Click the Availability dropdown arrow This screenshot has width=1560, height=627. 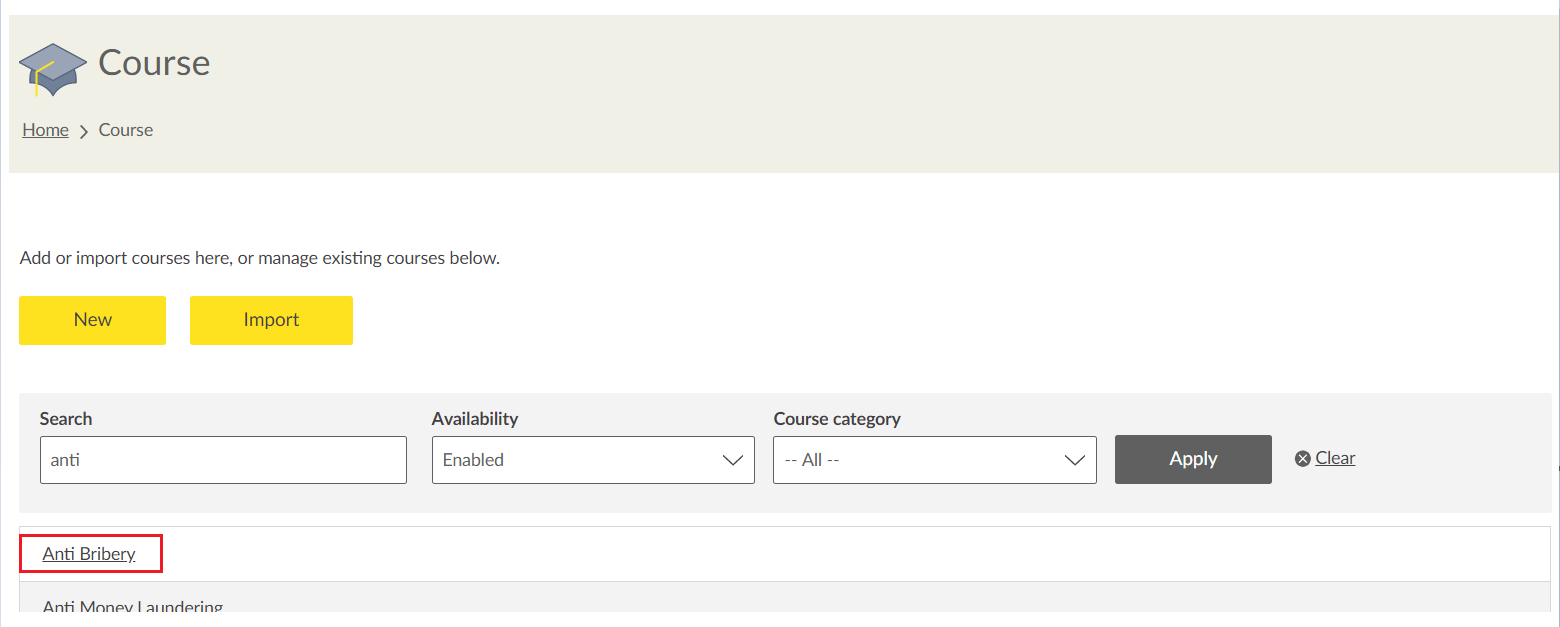732,460
